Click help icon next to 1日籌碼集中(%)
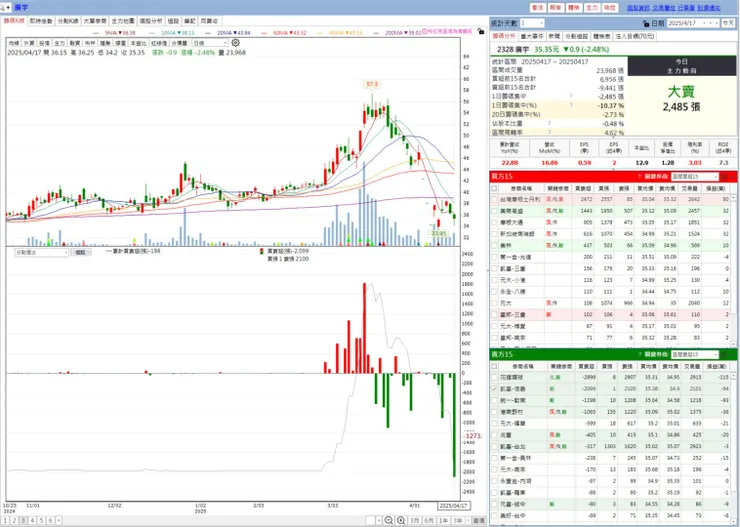This screenshot has height=527, width=740. tap(571, 105)
